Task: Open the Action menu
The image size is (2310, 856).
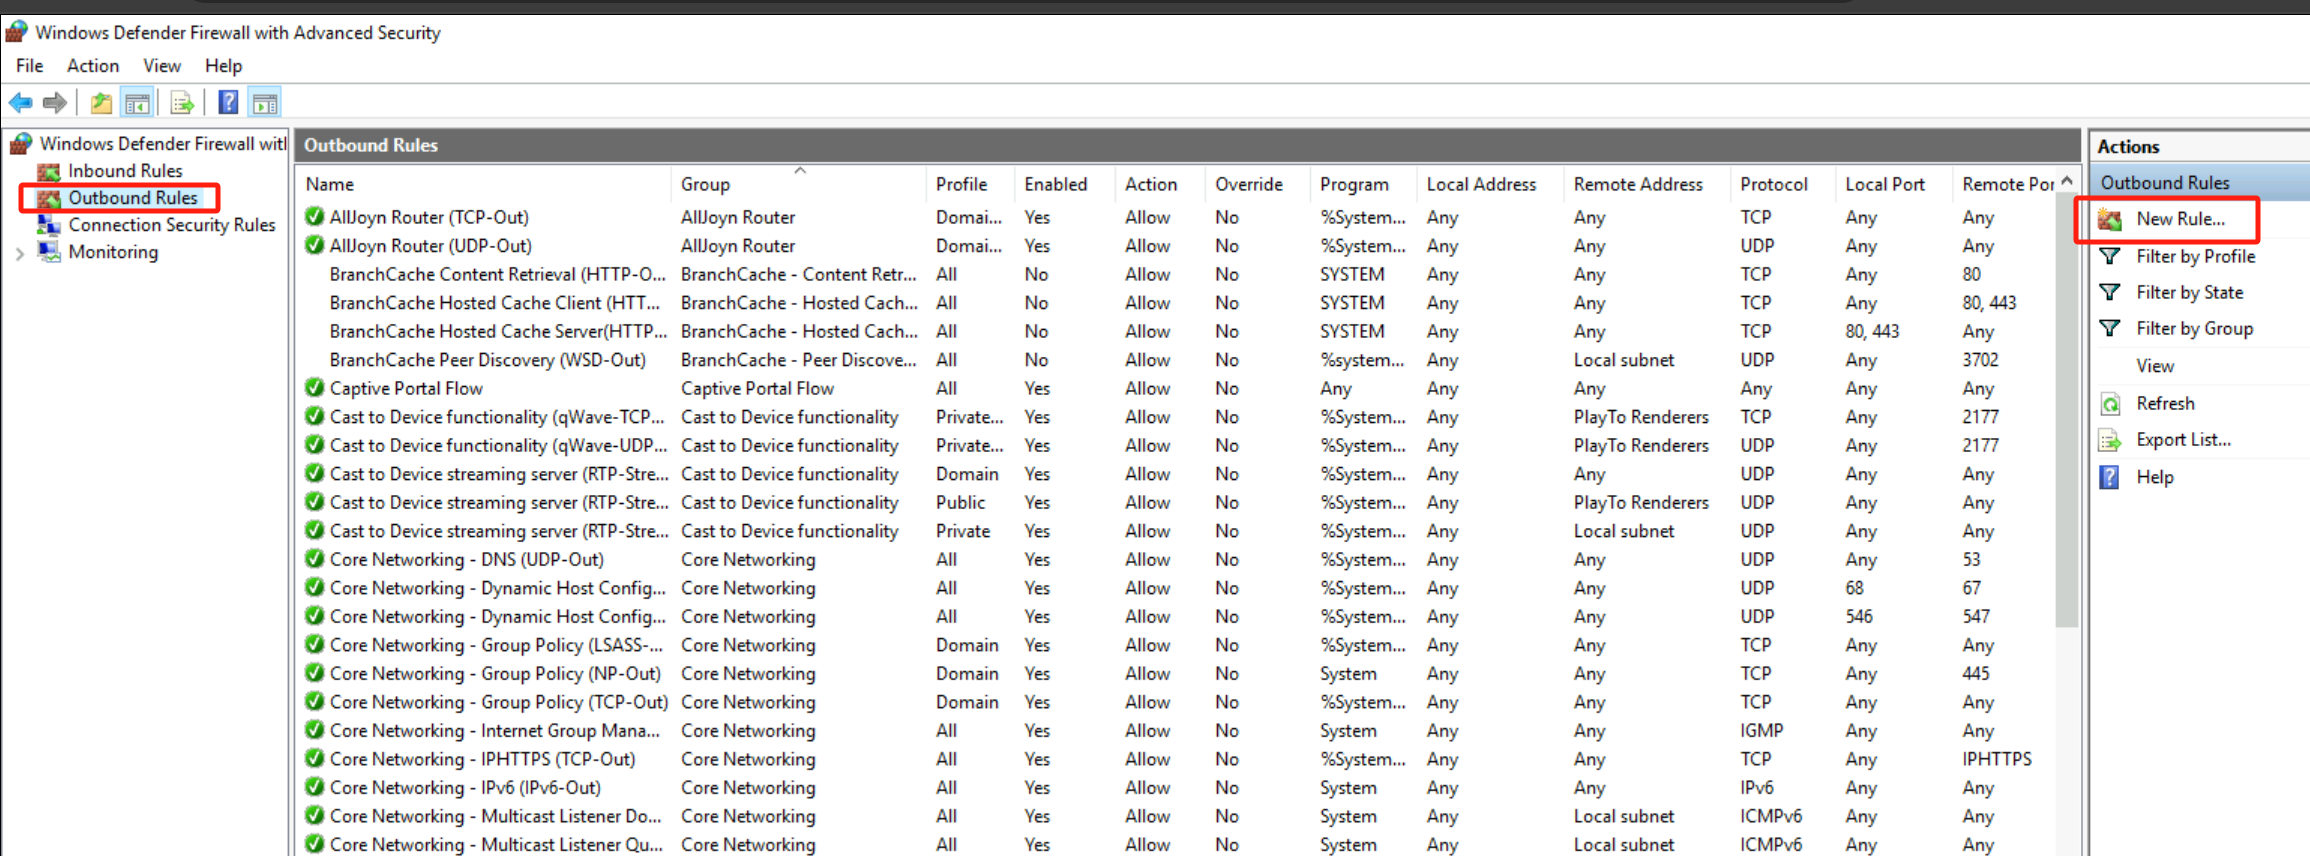Action: pos(93,66)
